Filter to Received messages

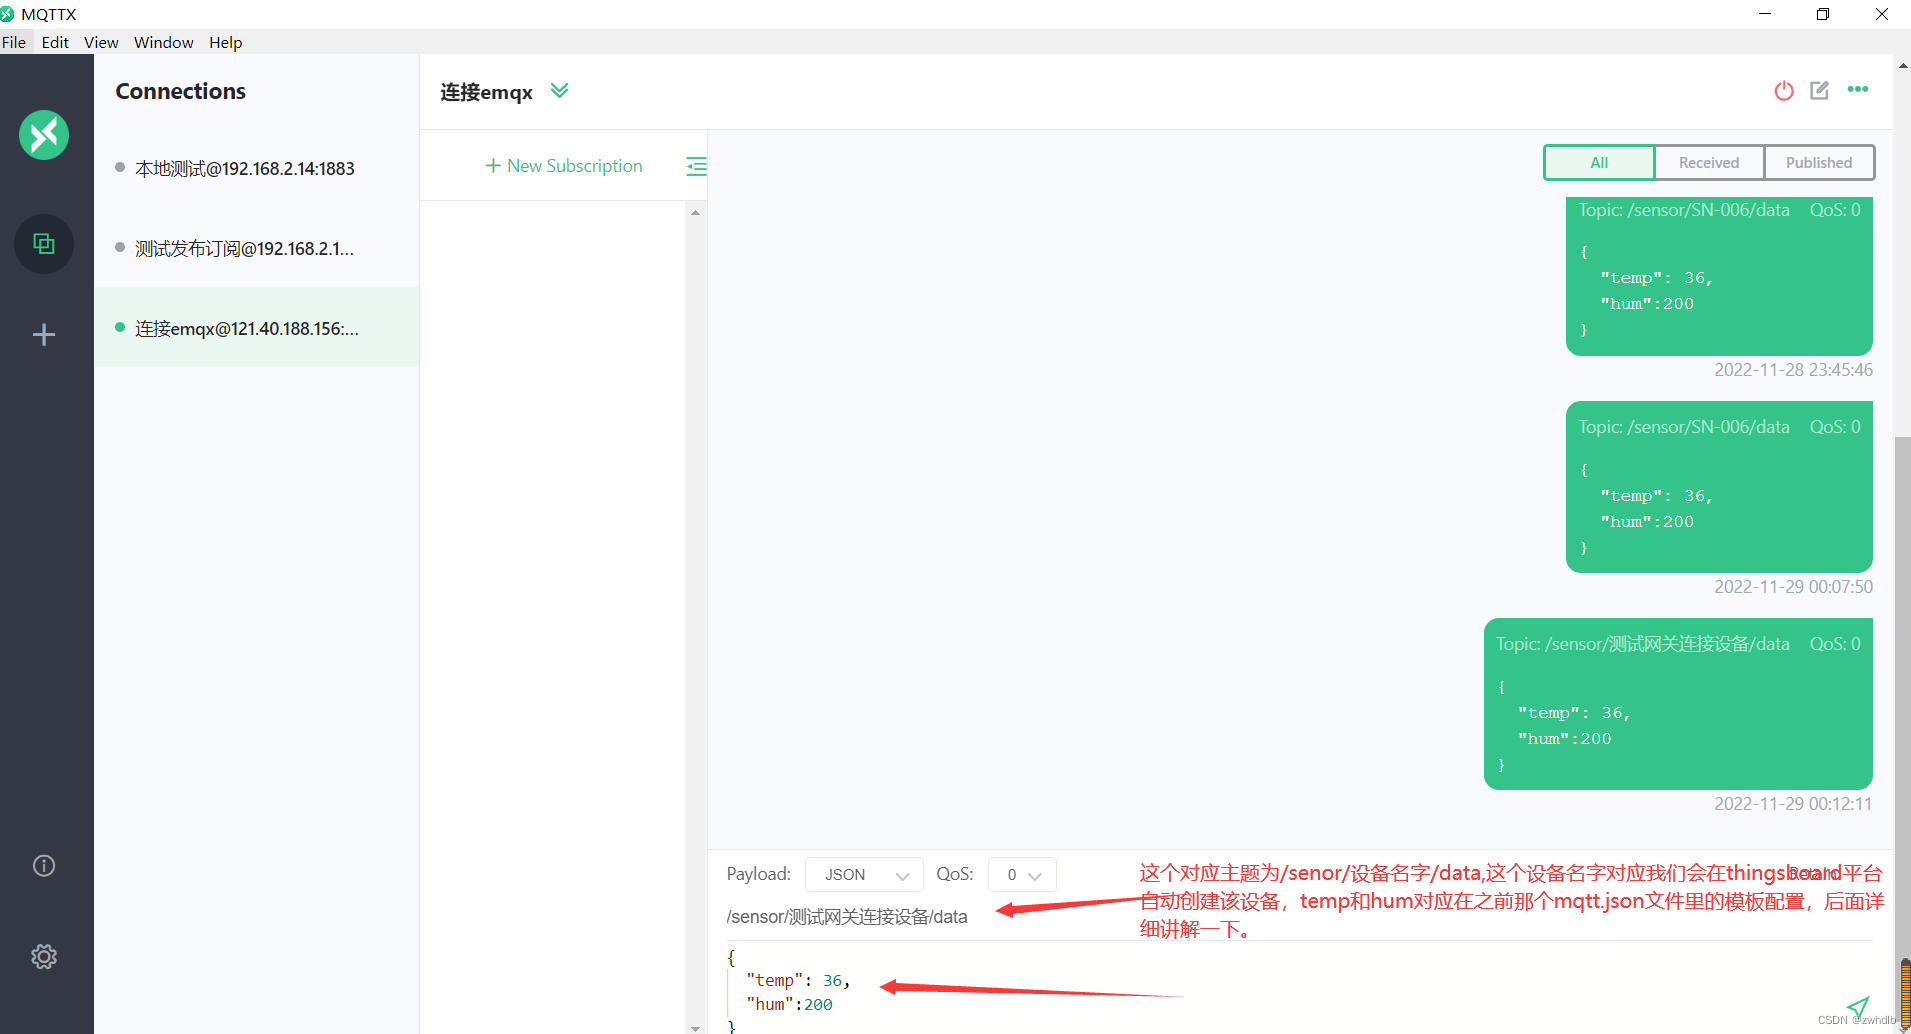pyautogui.click(x=1709, y=163)
